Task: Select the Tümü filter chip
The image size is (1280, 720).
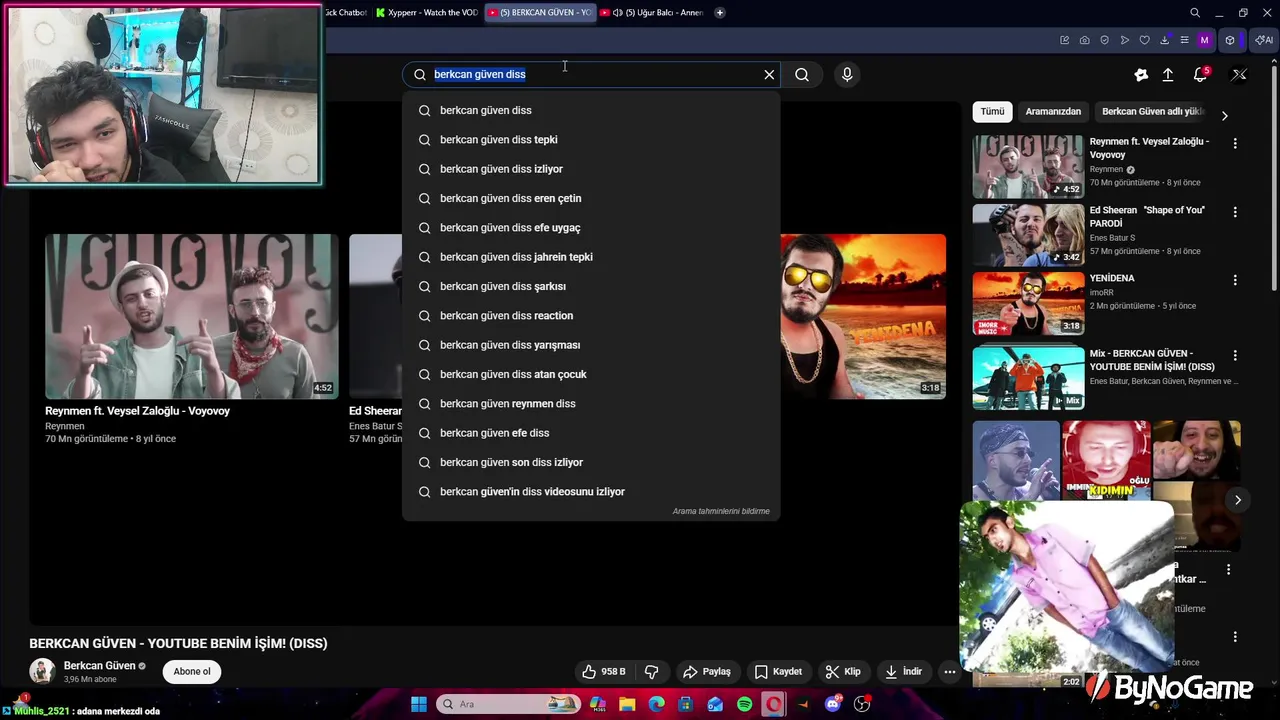Action: click(x=992, y=111)
